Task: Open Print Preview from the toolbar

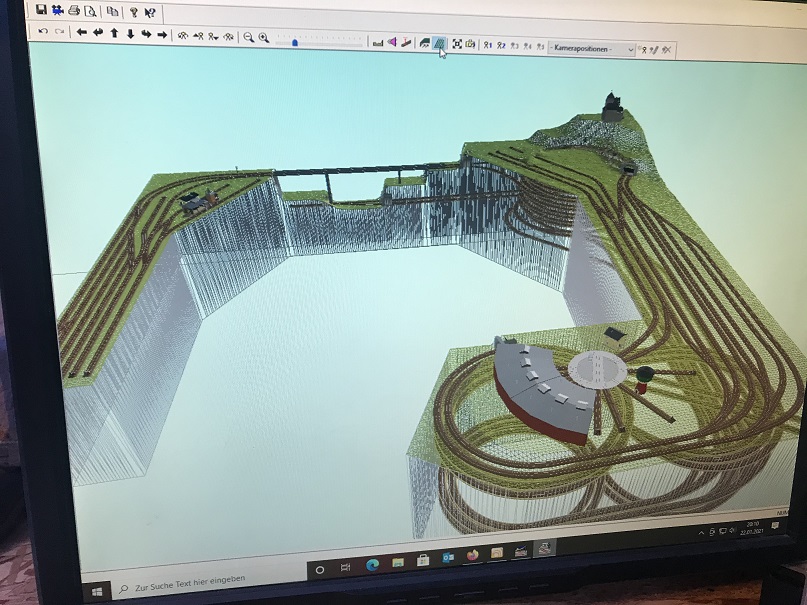Action: (x=90, y=11)
